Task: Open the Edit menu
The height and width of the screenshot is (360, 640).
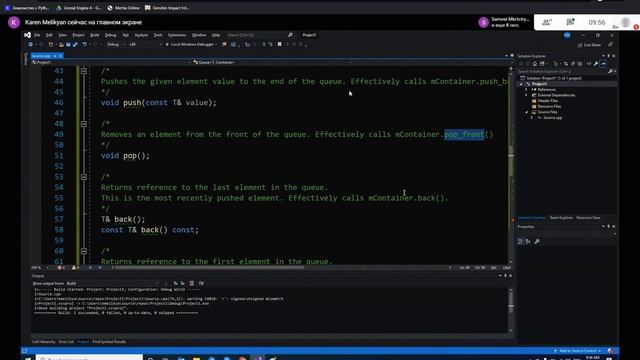Action: pos(49,35)
